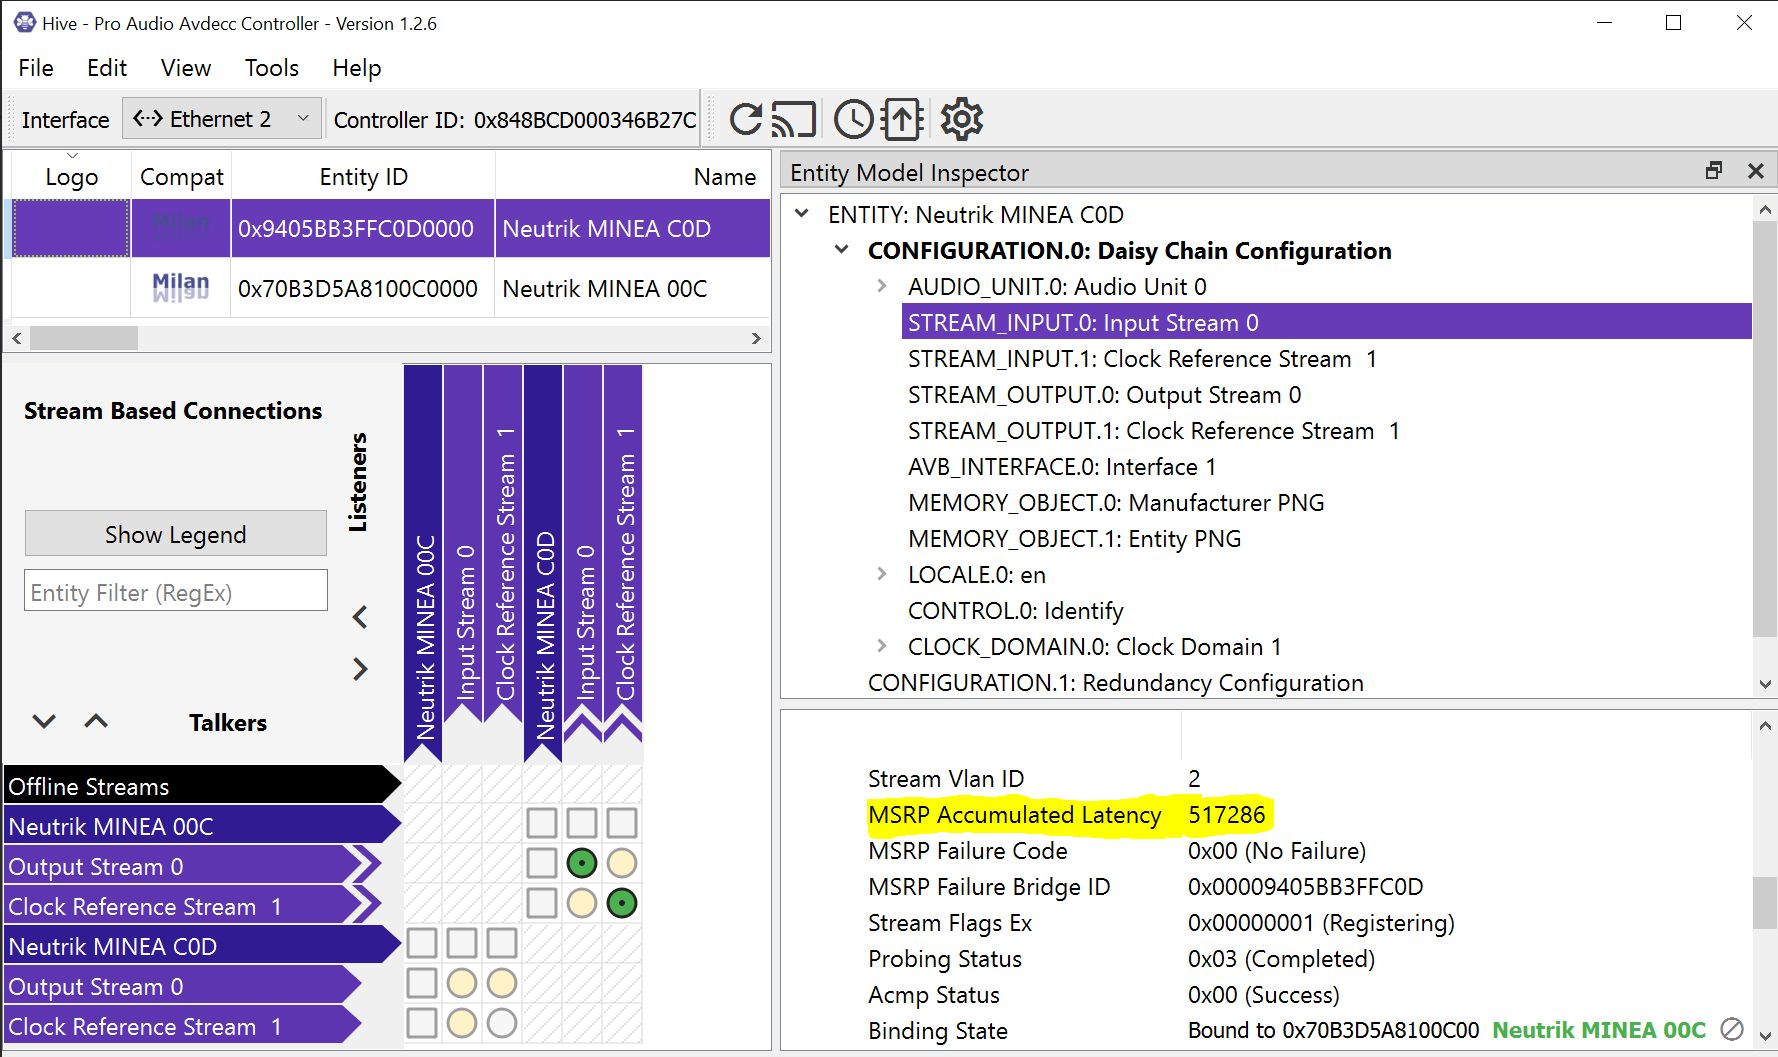The image size is (1778, 1057).
Task: Collapse the Neutrik MINEA 00C talker header
Action: (x=202, y=826)
